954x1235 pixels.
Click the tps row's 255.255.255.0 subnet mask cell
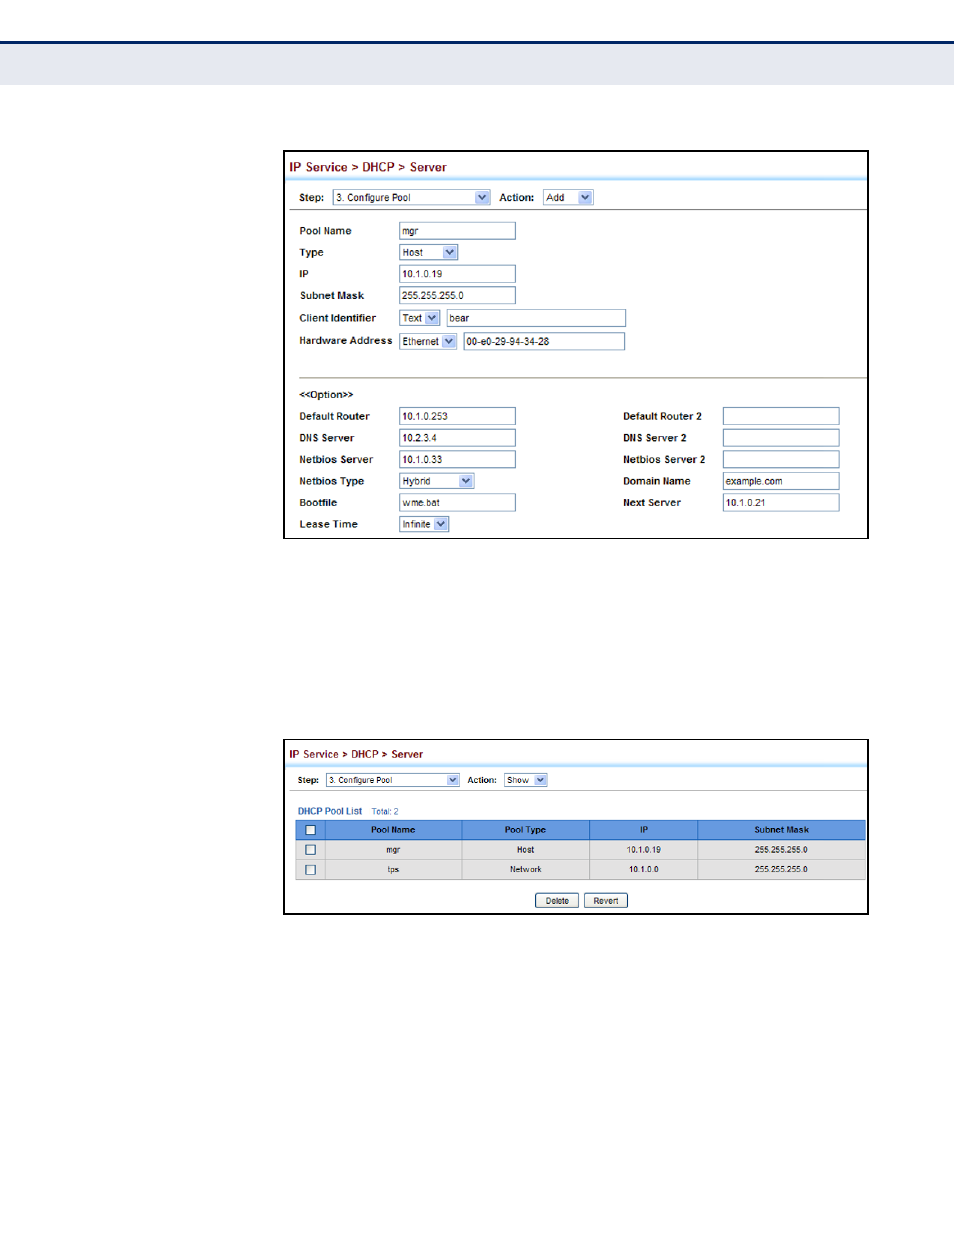pos(782,870)
